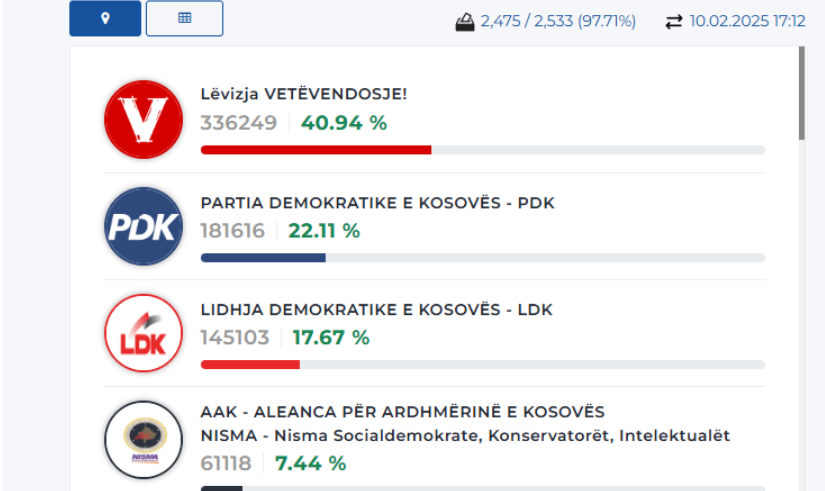
Task: Select LIDHJA DEMOKRATIKE E KOSOVËS - LDK title
Action: tap(376, 310)
